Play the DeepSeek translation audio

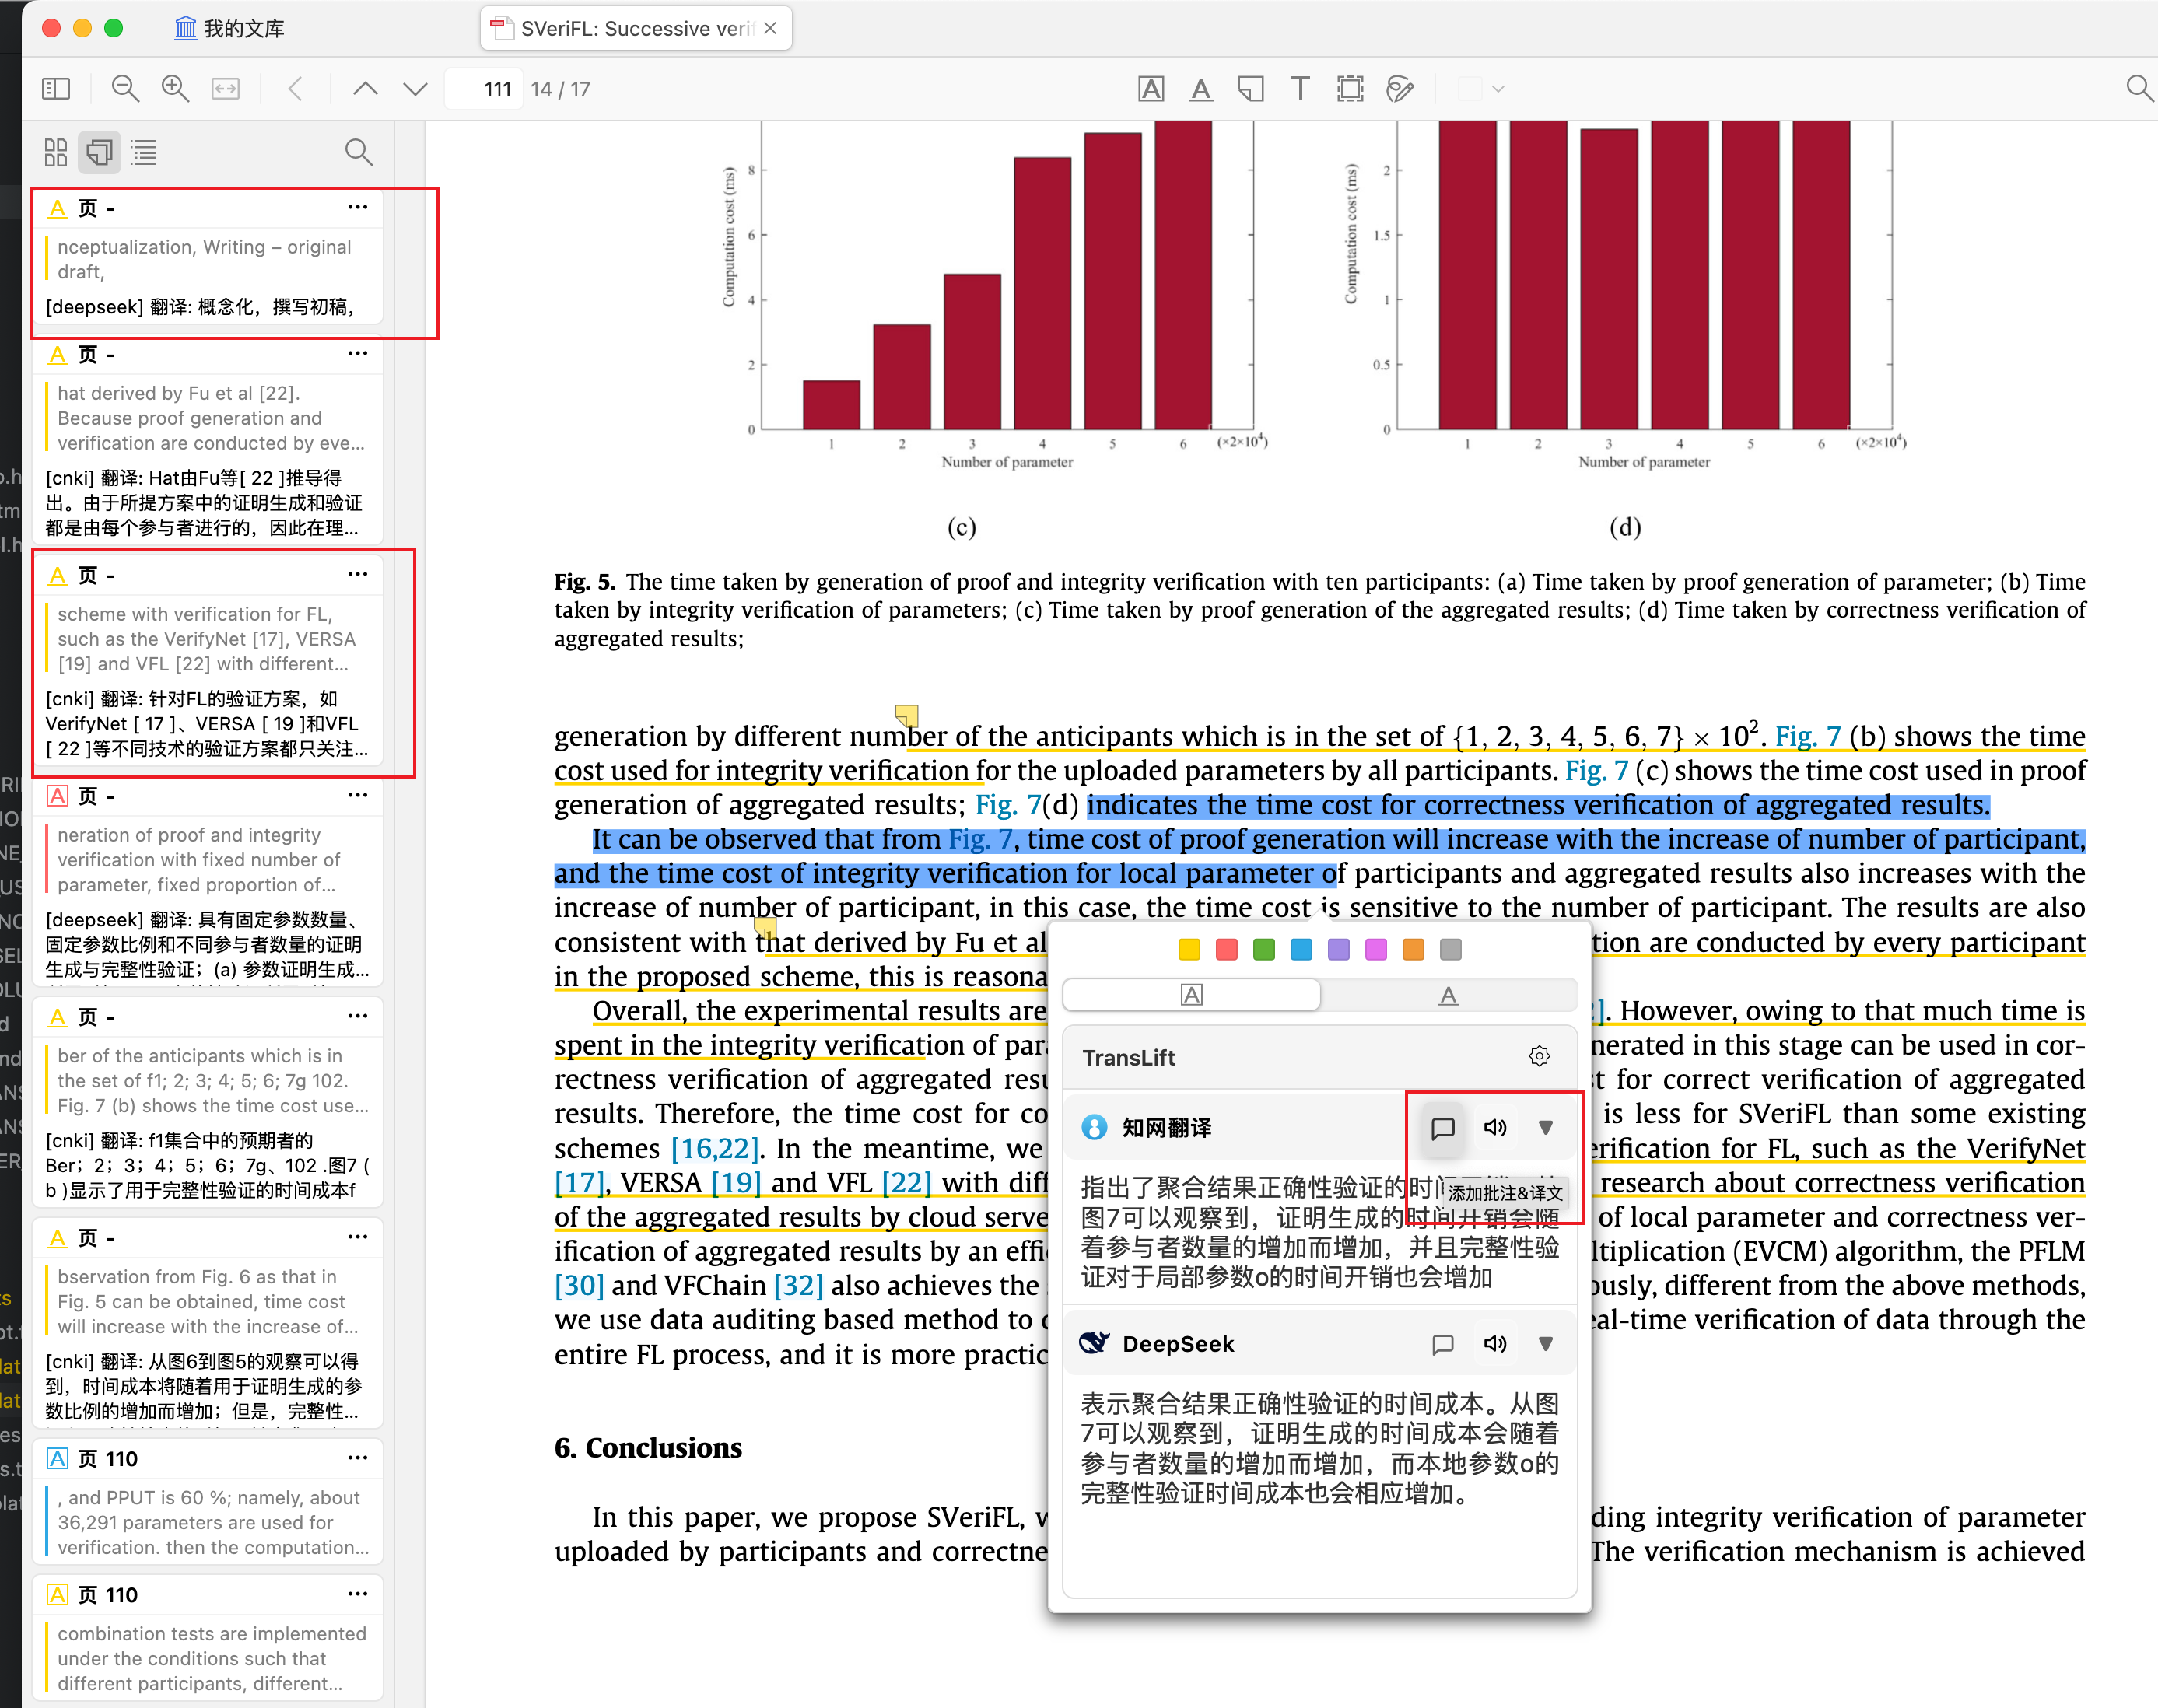(x=1495, y=1343)
